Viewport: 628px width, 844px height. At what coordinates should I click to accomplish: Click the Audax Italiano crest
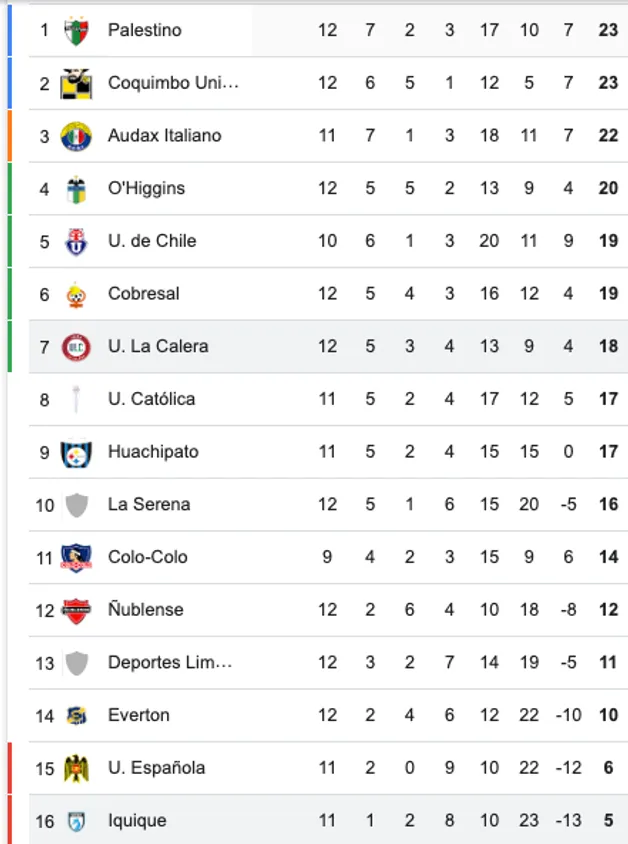[x=69, y=135]
